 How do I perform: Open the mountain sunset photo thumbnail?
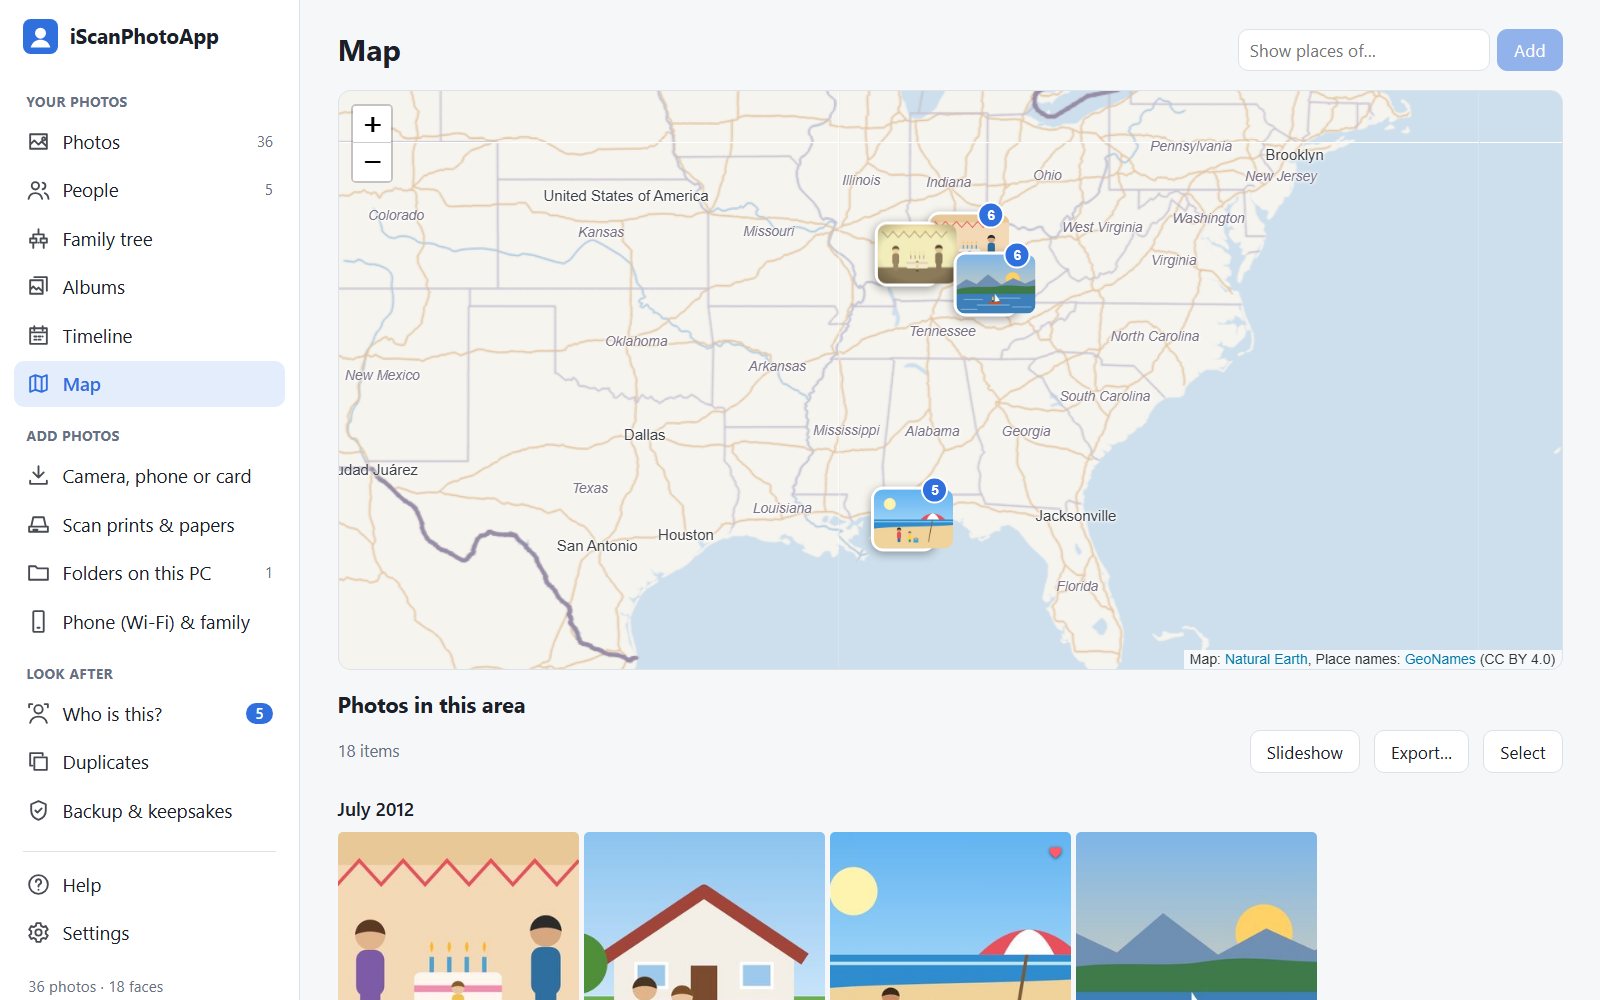tap(1196, 916)
